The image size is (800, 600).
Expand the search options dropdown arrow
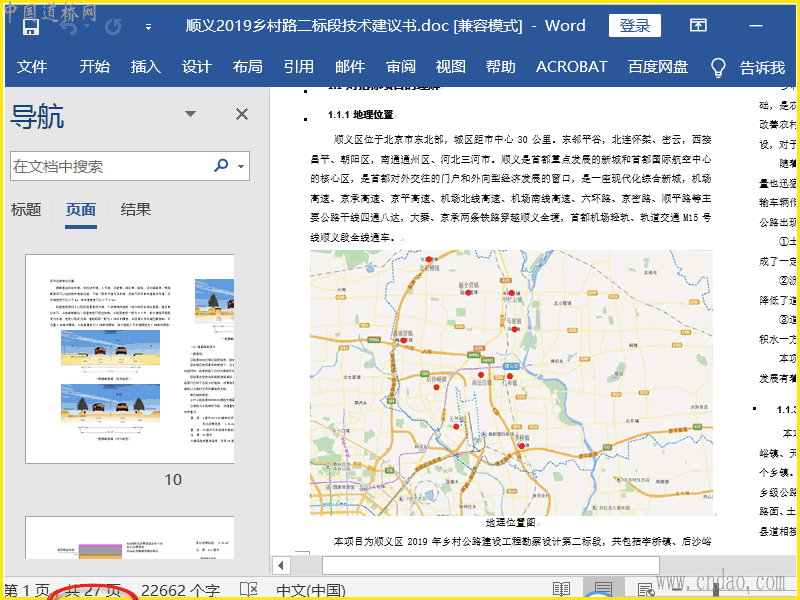click(x=243, y=166)
